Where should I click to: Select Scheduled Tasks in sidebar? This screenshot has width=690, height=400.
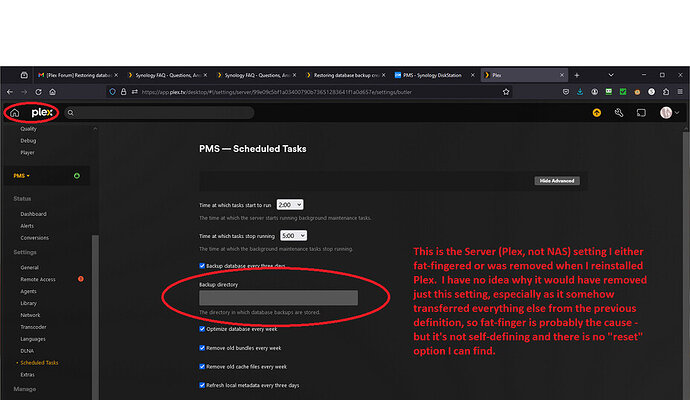39,363
